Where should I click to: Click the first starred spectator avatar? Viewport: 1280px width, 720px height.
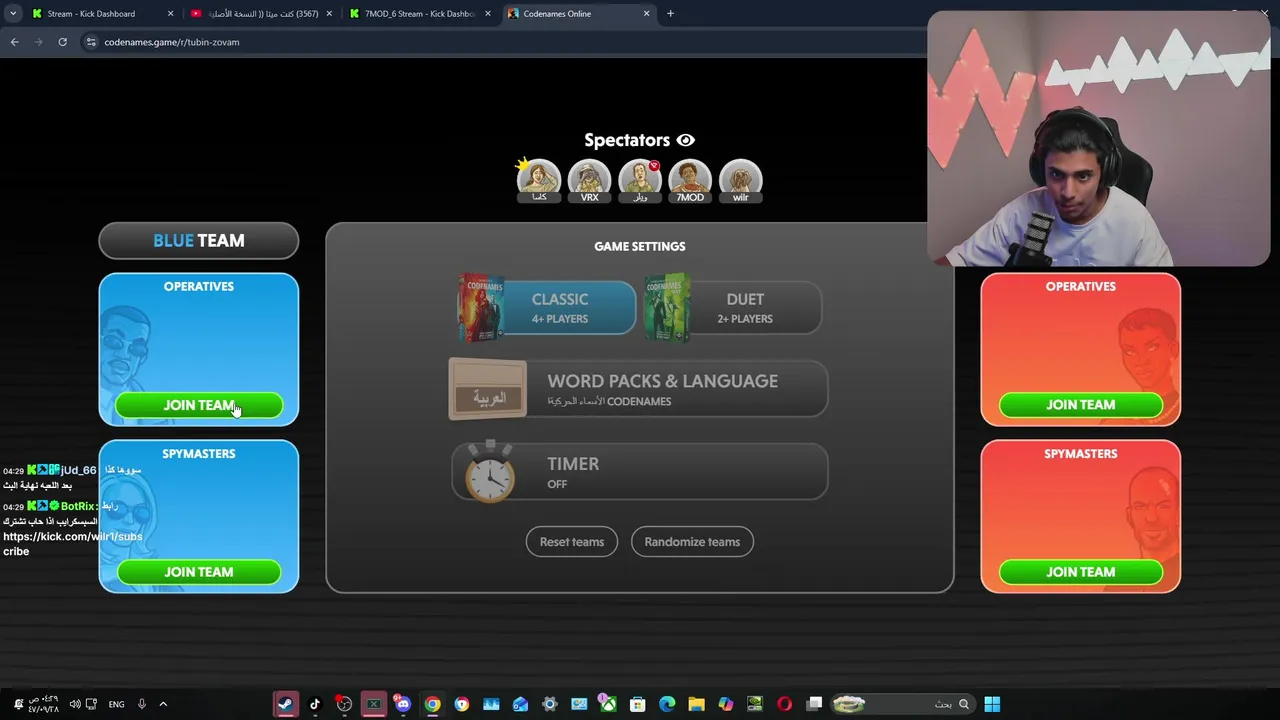pos(538,181)
